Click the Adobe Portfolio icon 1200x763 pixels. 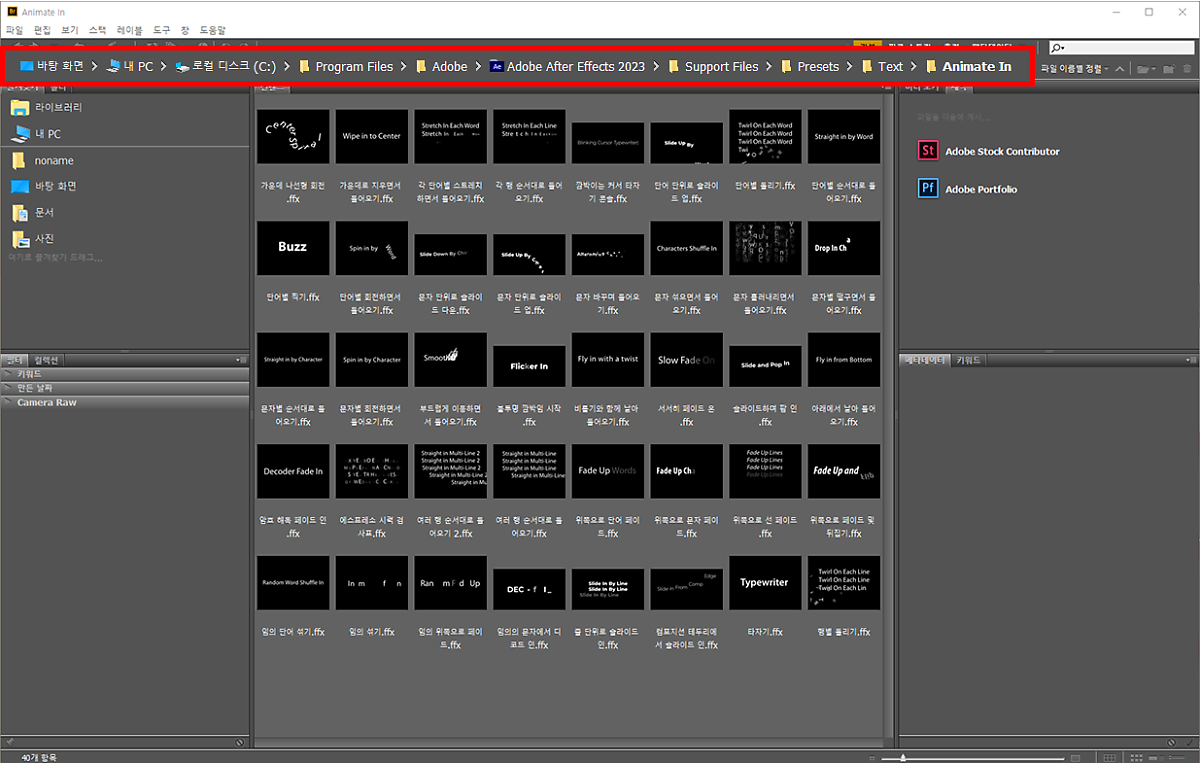927,189
